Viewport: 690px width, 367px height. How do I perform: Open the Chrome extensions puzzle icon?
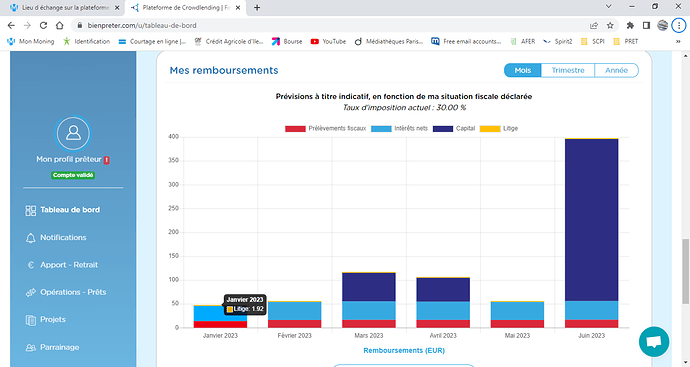pos(630,26)
